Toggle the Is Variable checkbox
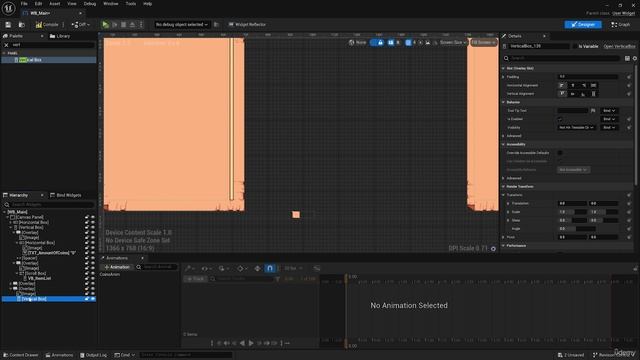The width and height of the screenshot is (640, 360). tap(575, 47)
